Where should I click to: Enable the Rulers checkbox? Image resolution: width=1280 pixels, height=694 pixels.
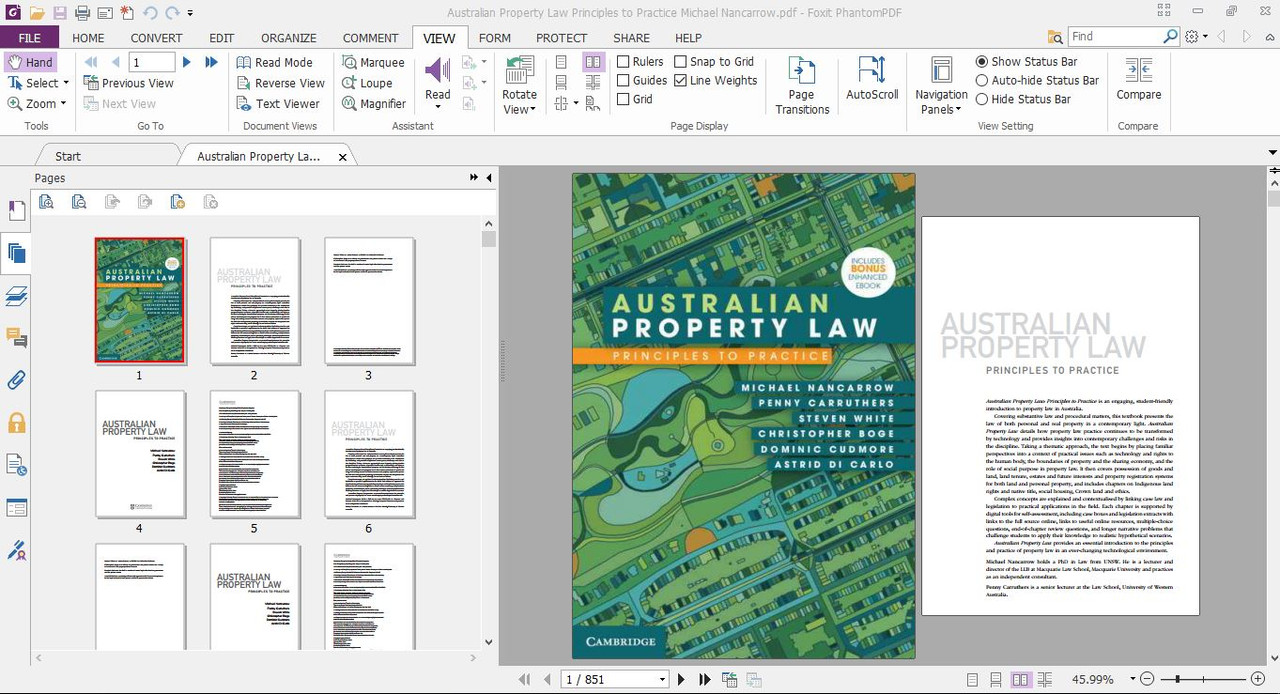coord(623,62)
